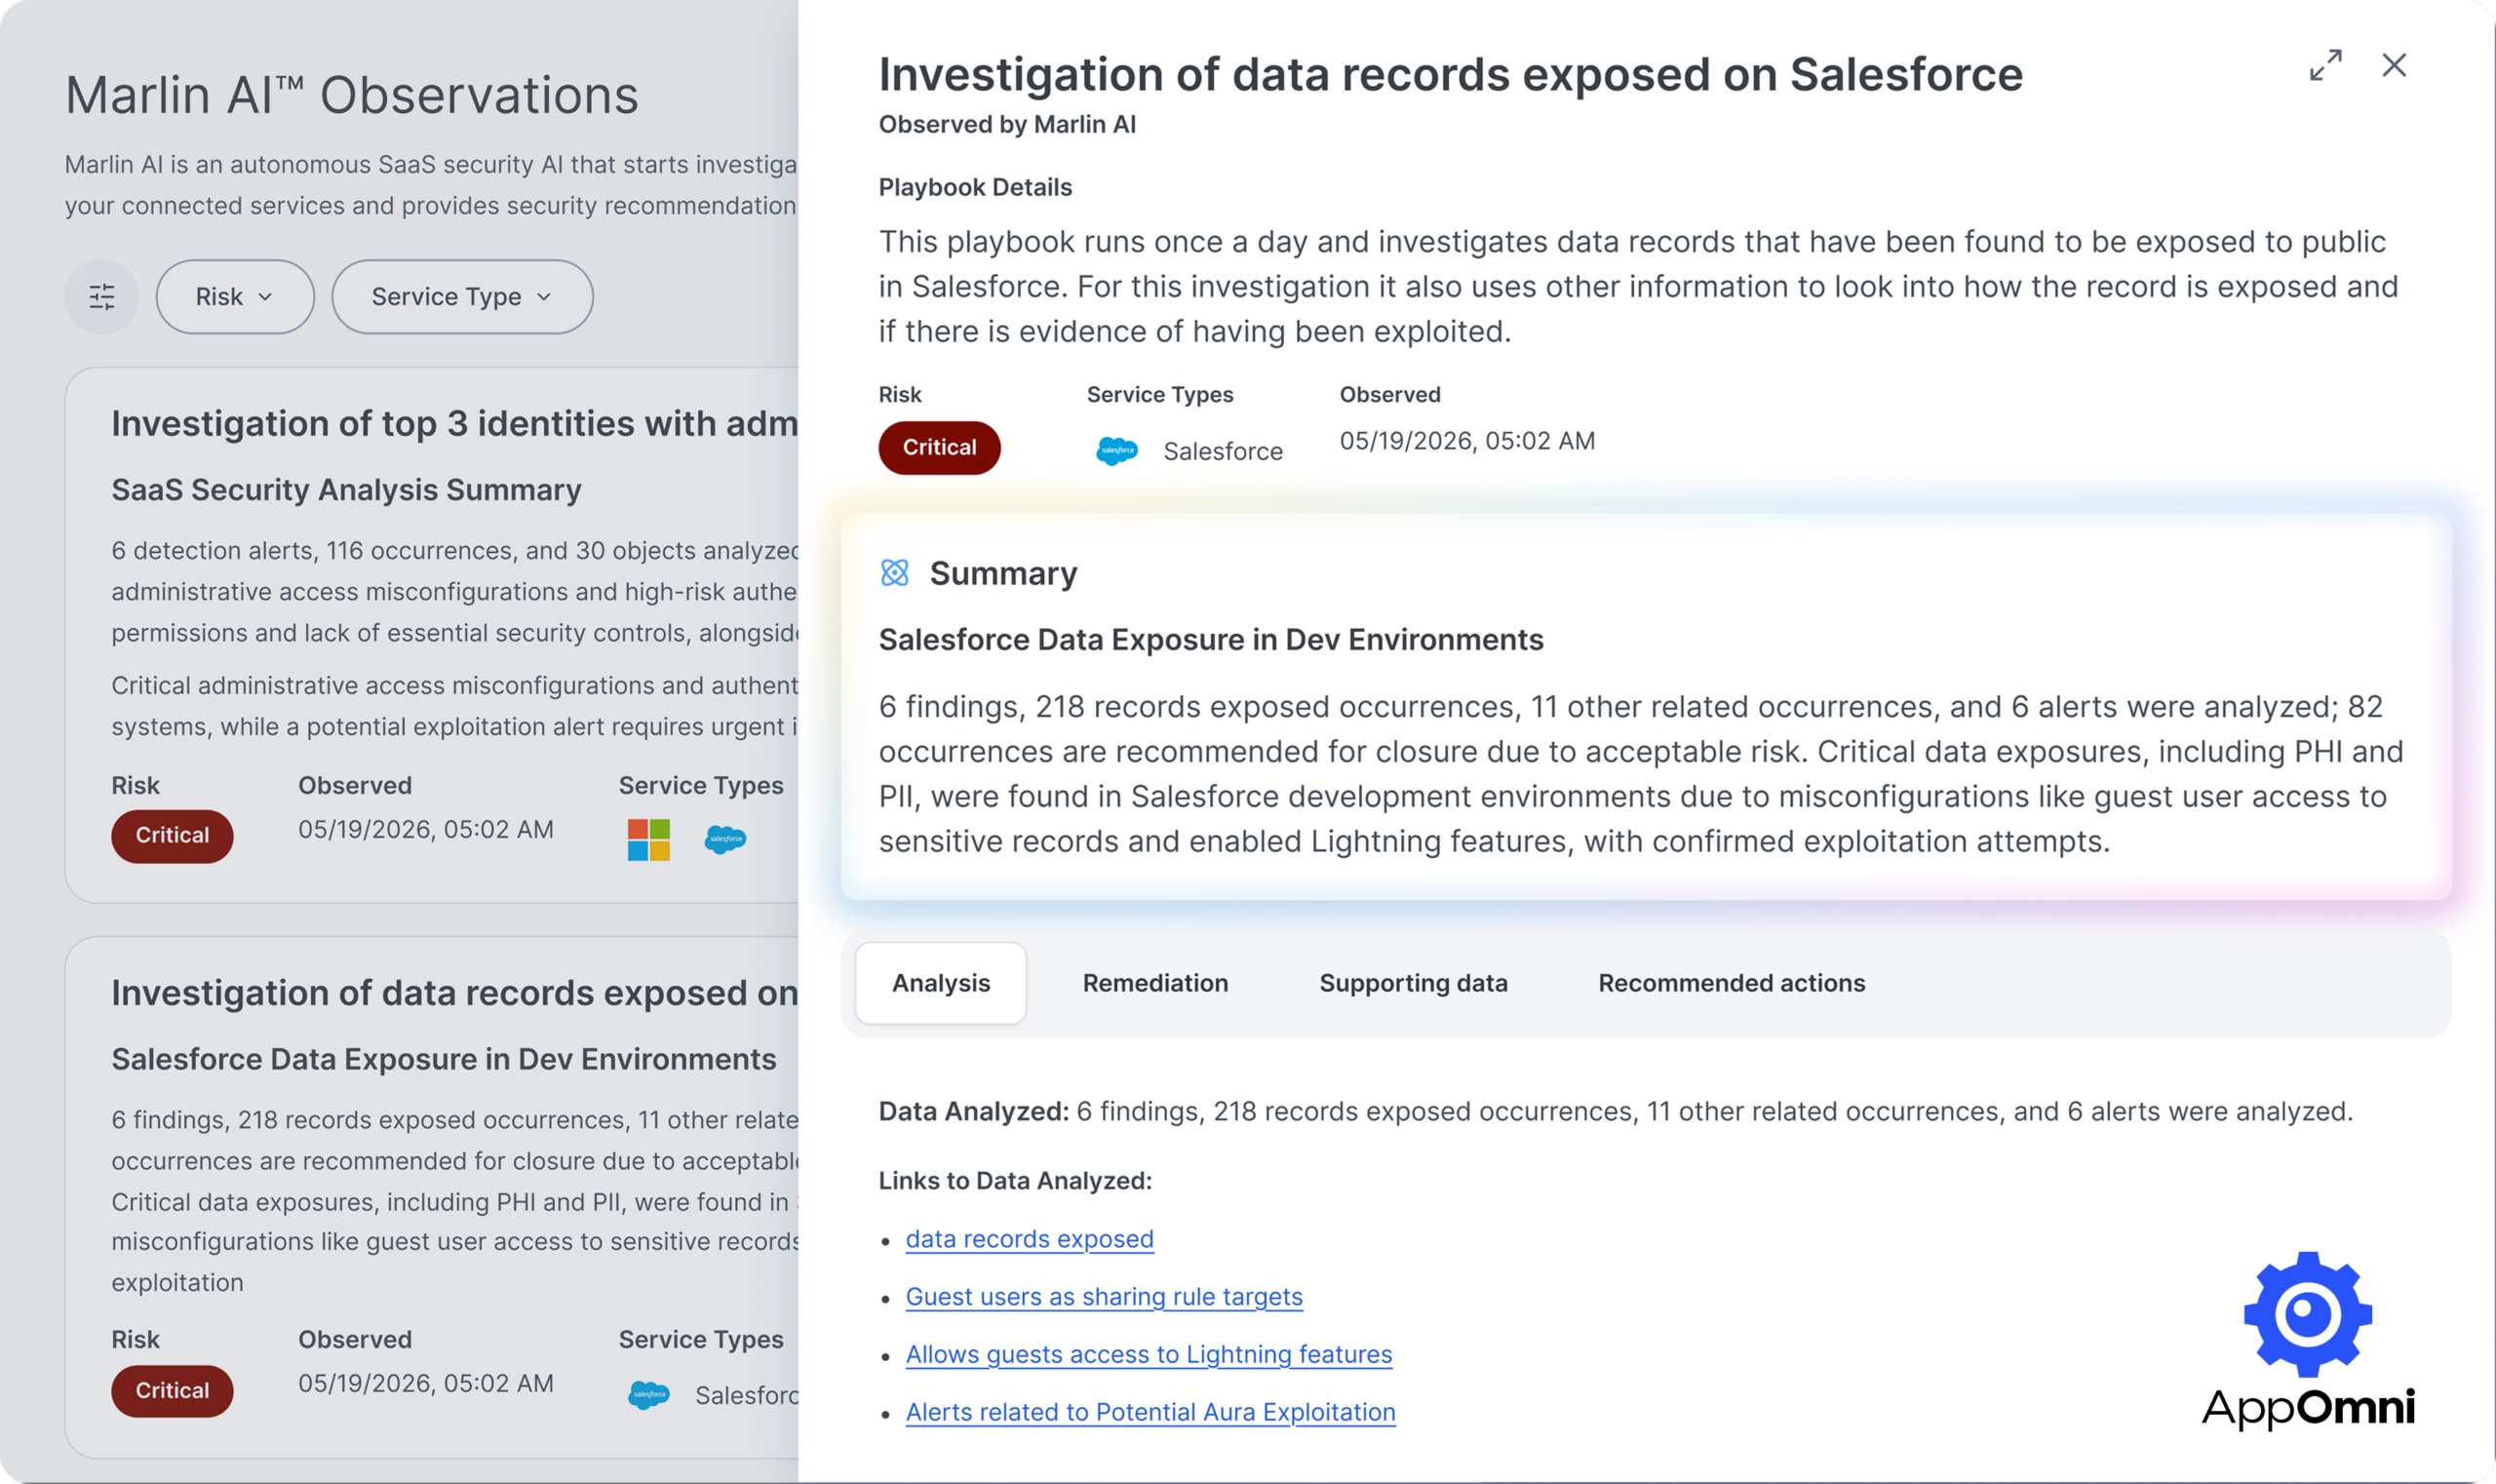Click the Marlin AI Observations page title
The height and width of the screenshot is (1484, 2496).
pos(352,95)
